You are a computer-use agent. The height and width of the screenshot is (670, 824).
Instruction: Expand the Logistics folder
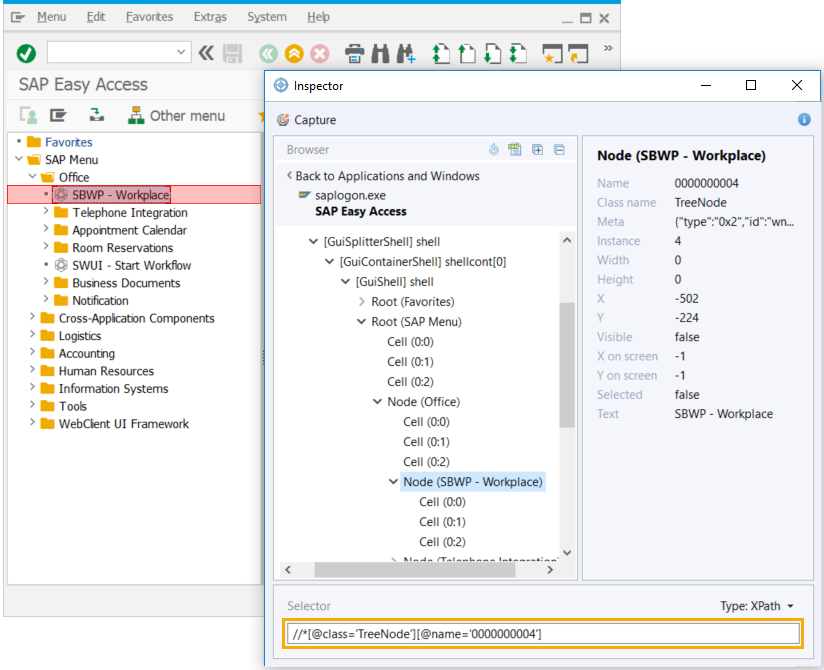33,335
